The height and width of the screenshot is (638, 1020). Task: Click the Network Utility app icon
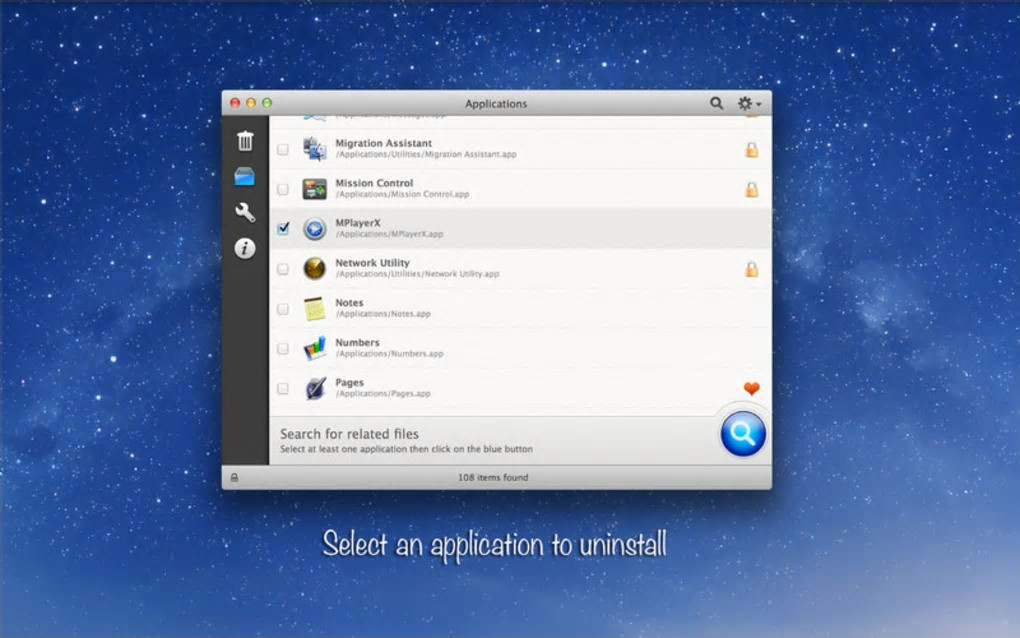[315, 269]
